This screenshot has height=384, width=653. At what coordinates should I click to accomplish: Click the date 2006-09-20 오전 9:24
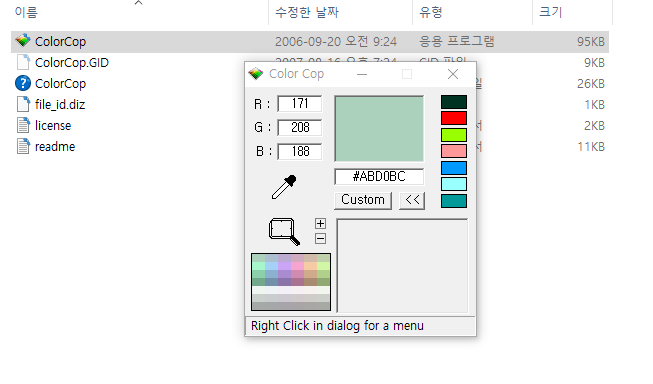[x=336, y=42]
